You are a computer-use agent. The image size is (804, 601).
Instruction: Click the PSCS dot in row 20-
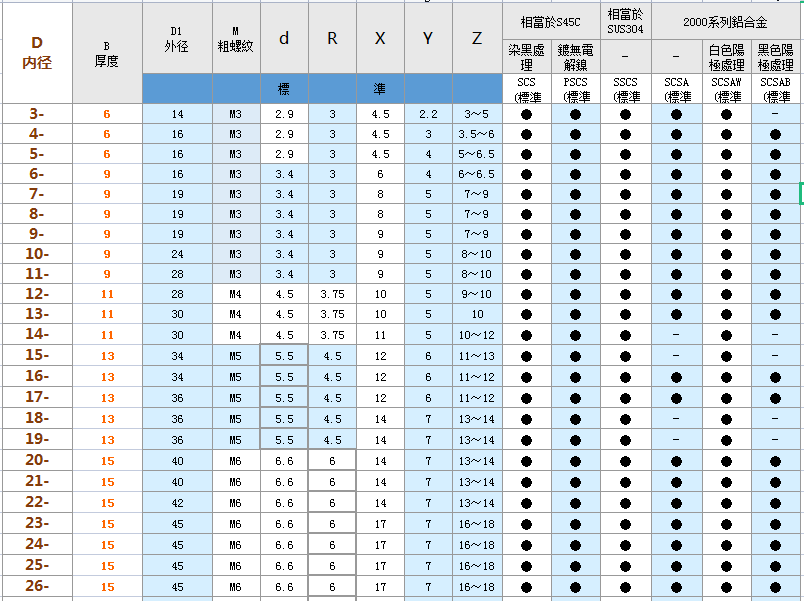(575, 462)
